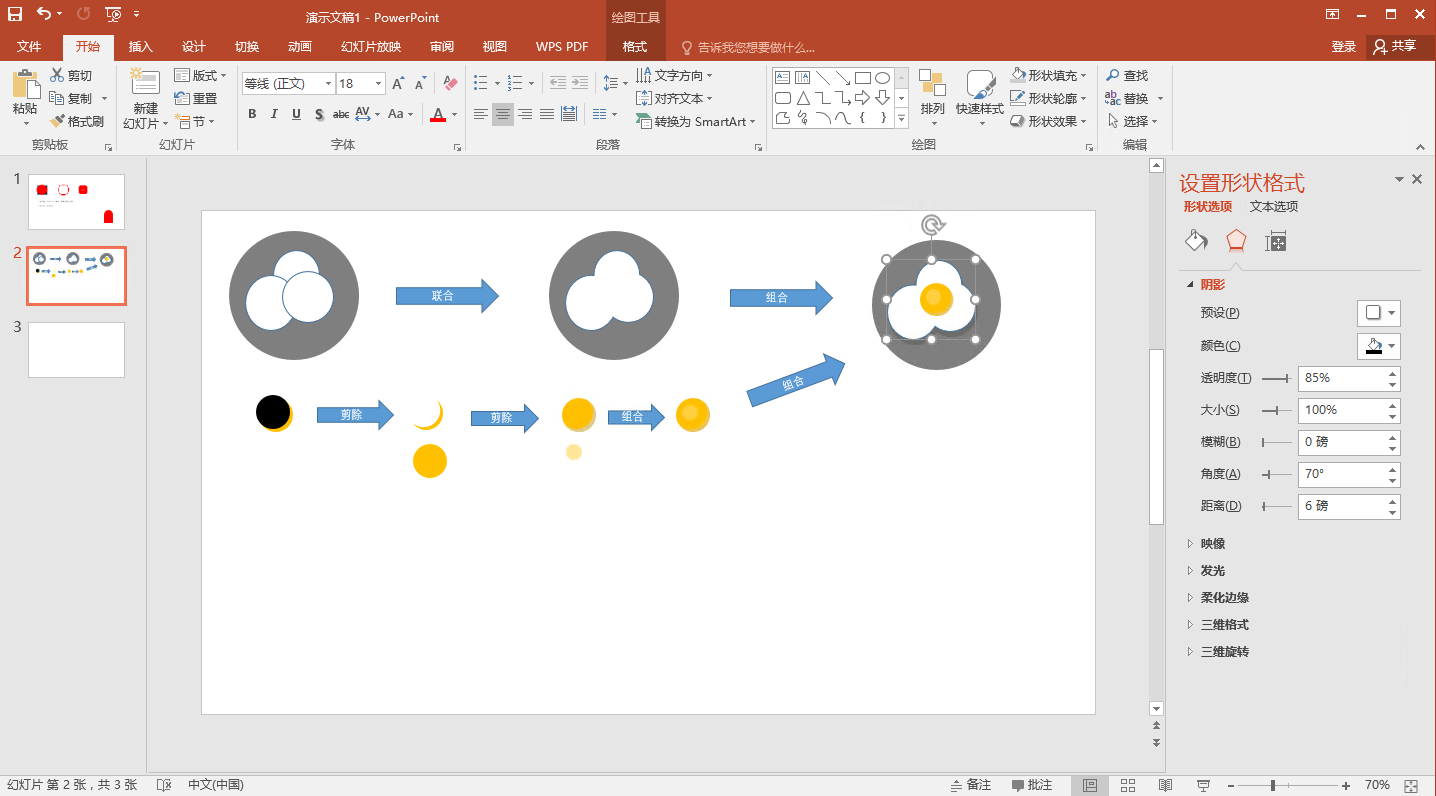Click the Paste clipboard icon
The image size is (1436, 796).
[25, 85]
